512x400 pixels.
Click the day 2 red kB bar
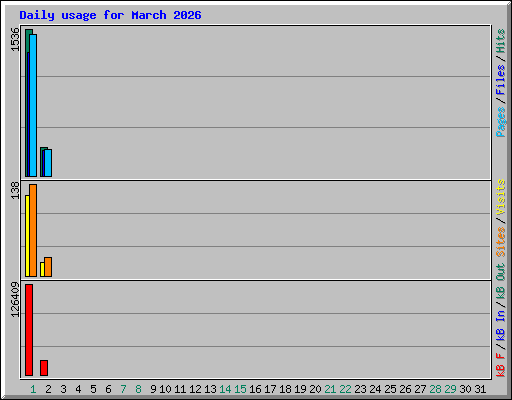44,368
